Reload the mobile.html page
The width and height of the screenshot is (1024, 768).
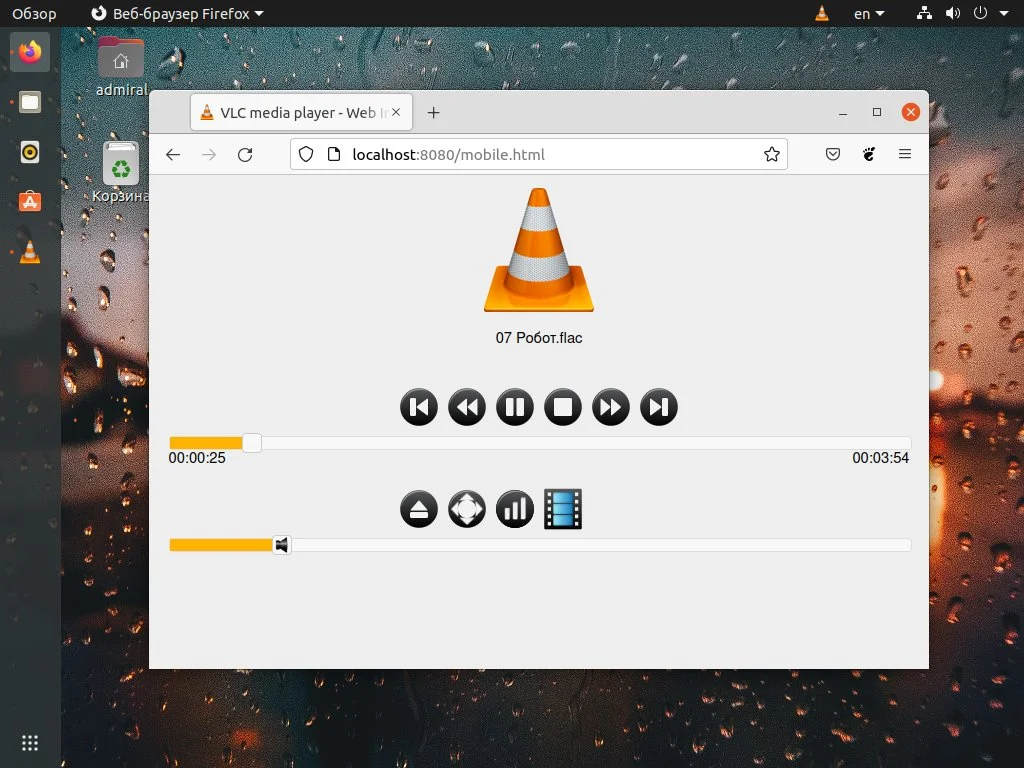coord(244,154)
